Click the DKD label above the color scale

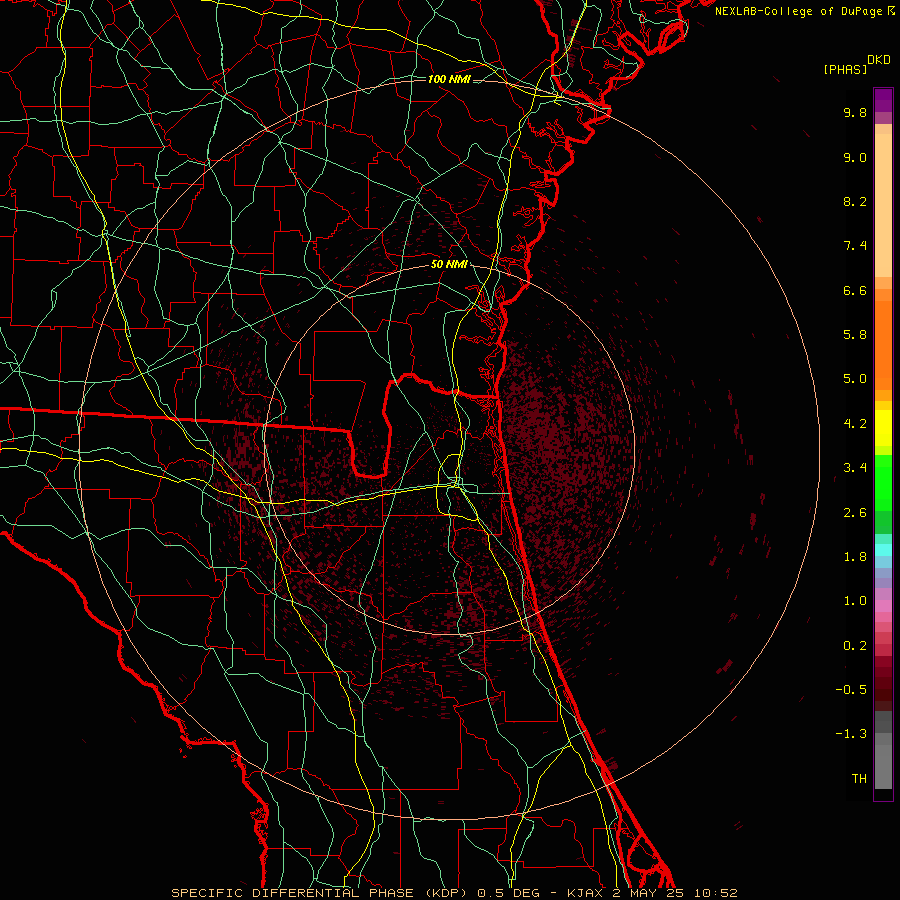pyautogui.click(x=879, y=60)
